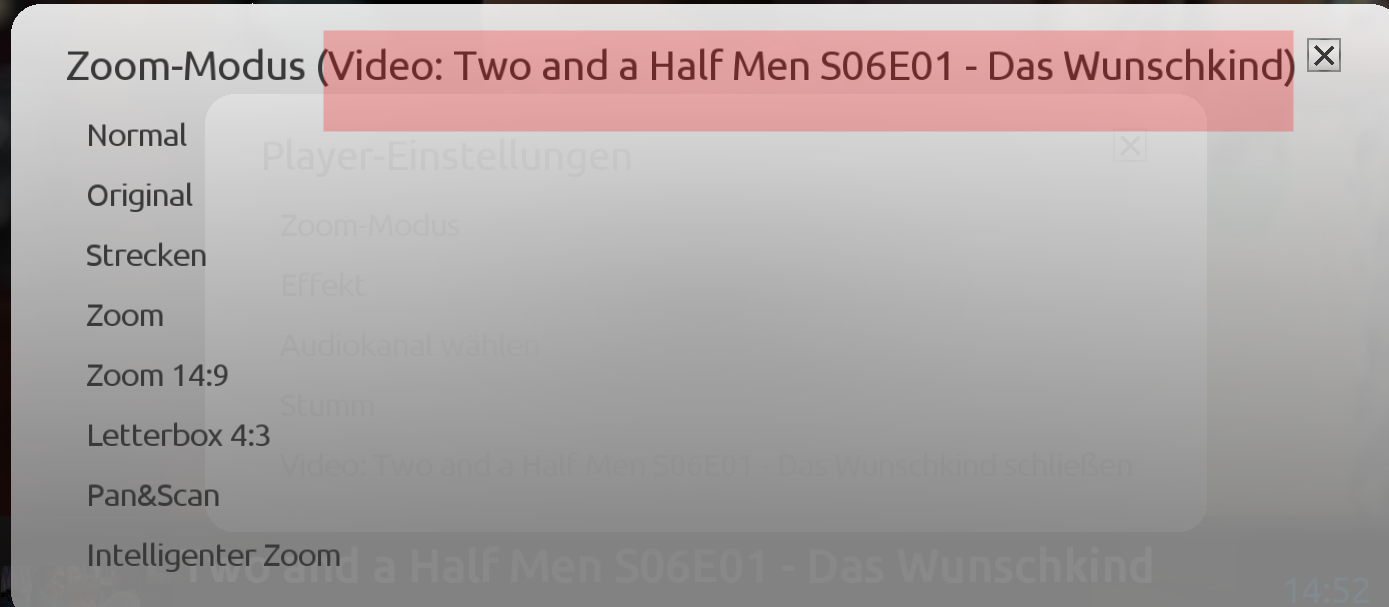Screen dimensions: 1389x607
Task: Select Pan&Scan zoom mode
Action: tap(153, 496)
